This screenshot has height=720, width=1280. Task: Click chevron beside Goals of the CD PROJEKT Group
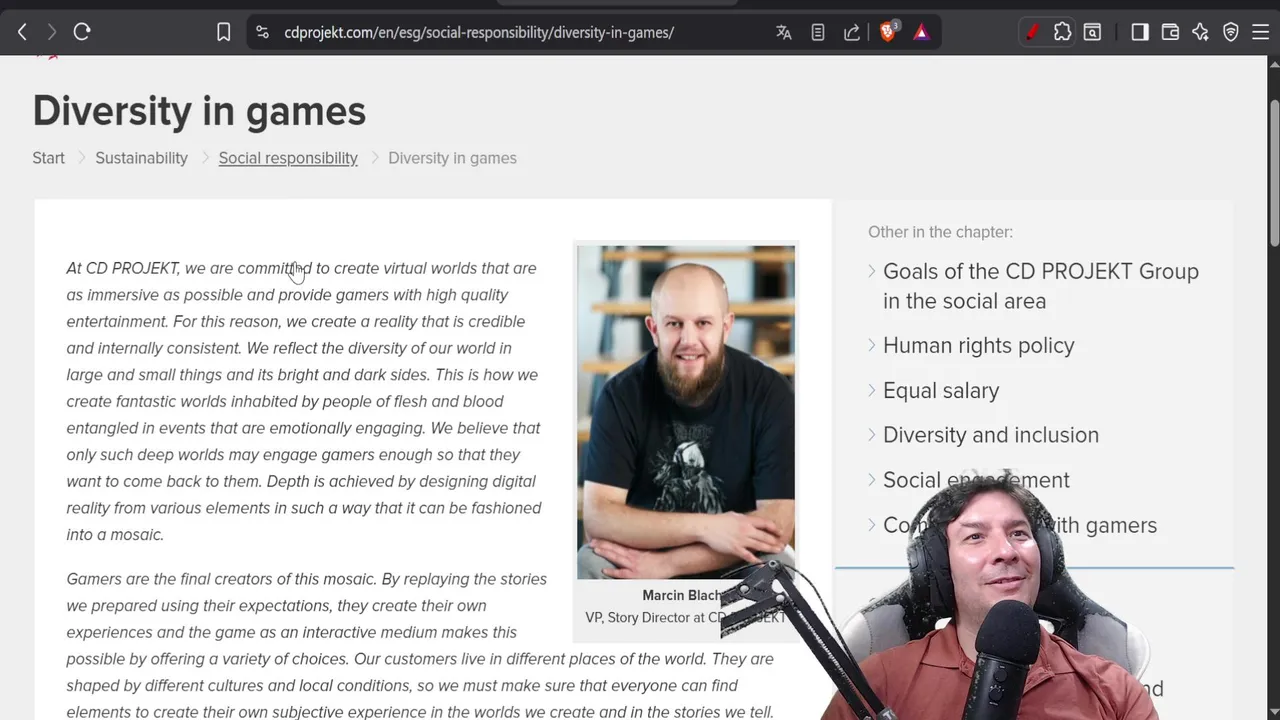(x=872, y=271)
